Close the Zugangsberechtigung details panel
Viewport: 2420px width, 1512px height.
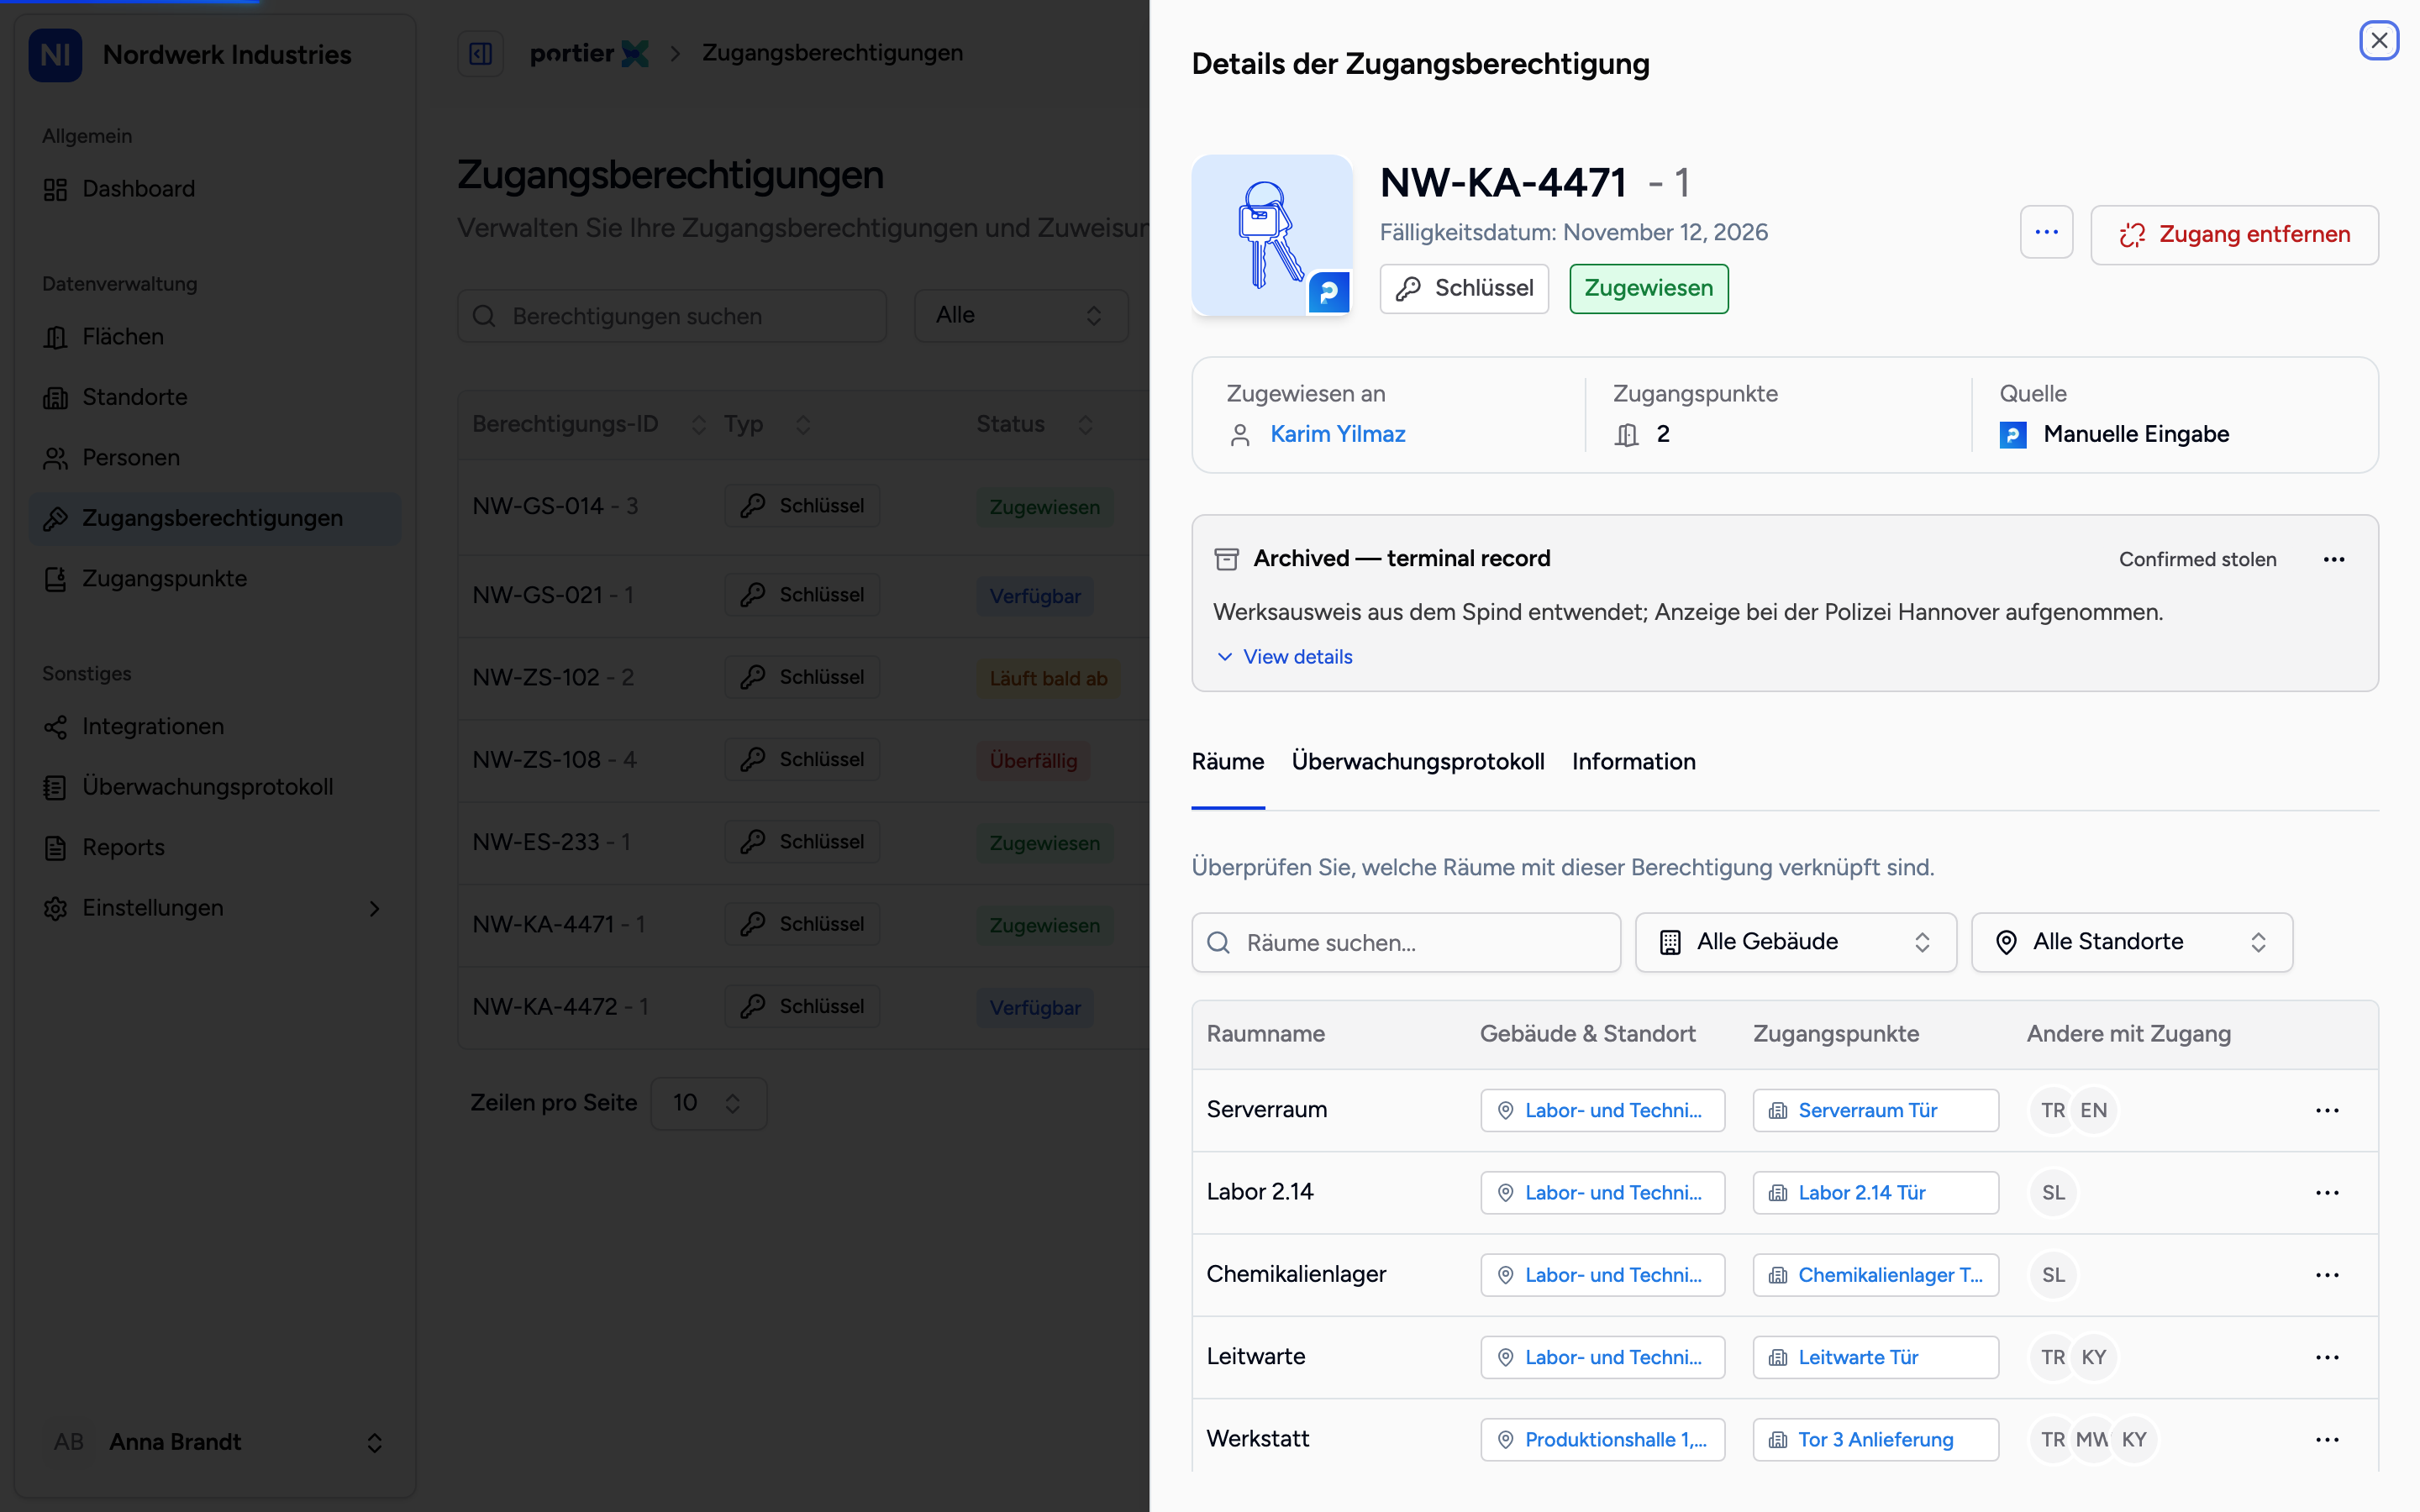point(2379,41)
